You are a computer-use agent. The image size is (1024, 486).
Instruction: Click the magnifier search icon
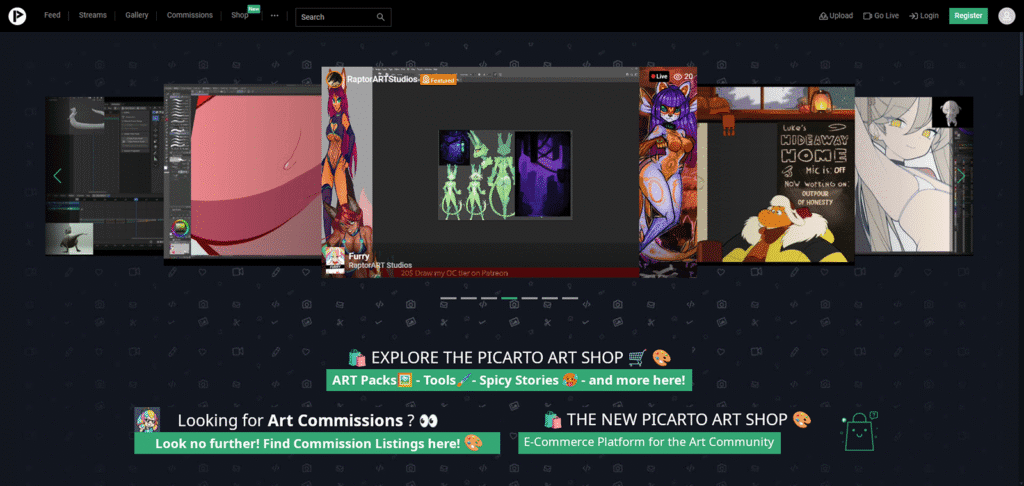click(x=381, y=17)
